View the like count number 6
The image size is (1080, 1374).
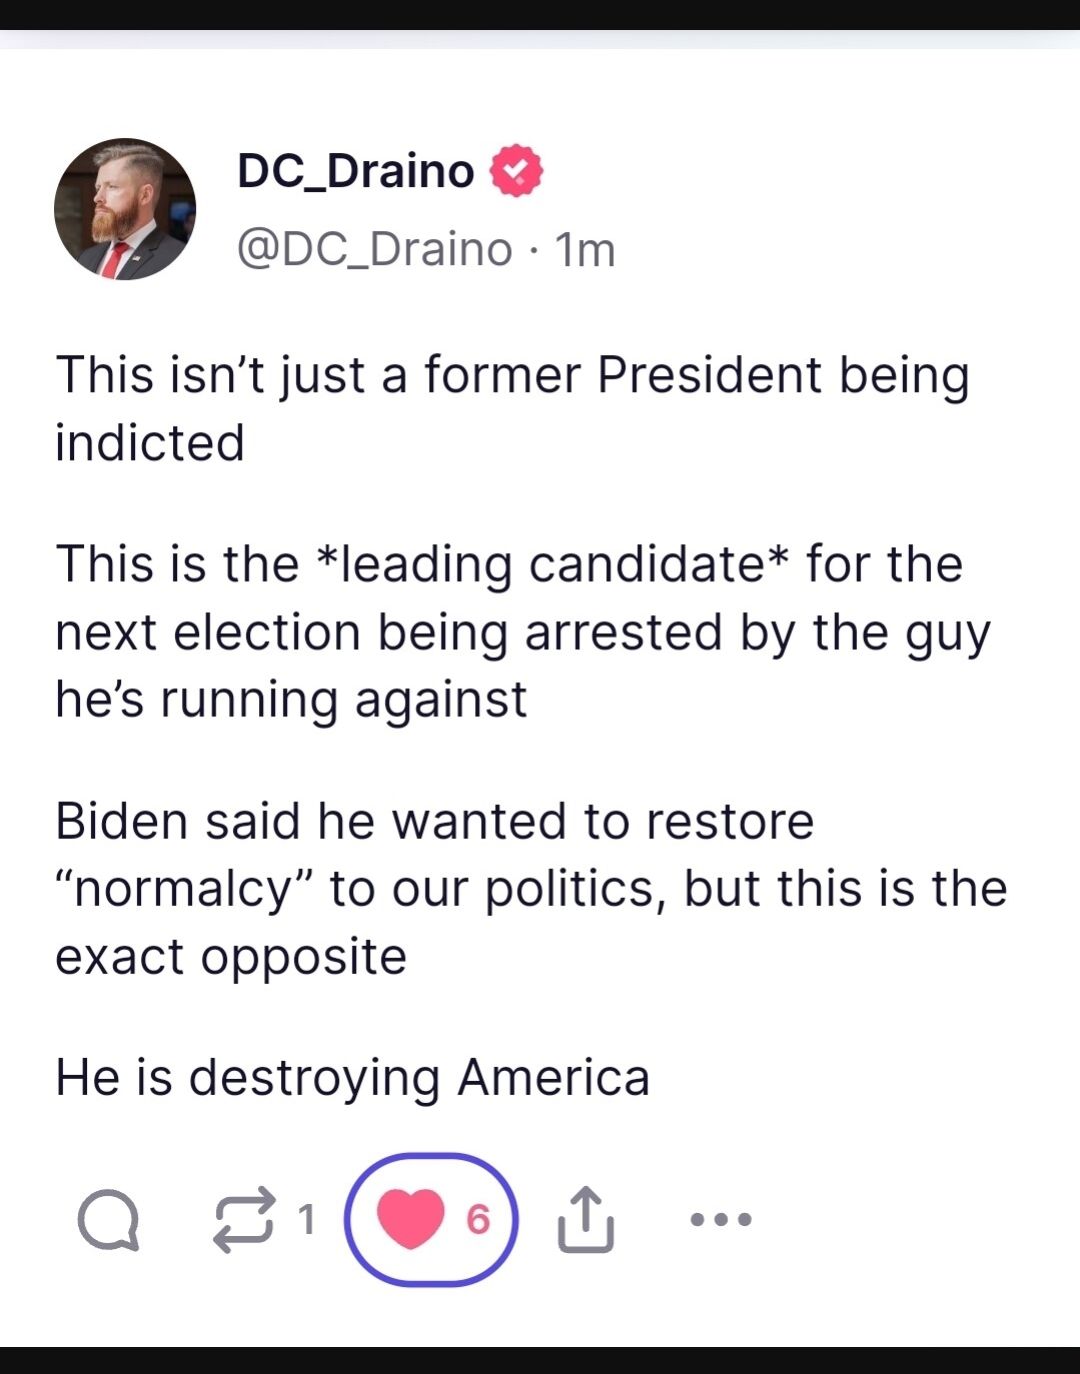pyautogui.click(x=479, y=1219)
